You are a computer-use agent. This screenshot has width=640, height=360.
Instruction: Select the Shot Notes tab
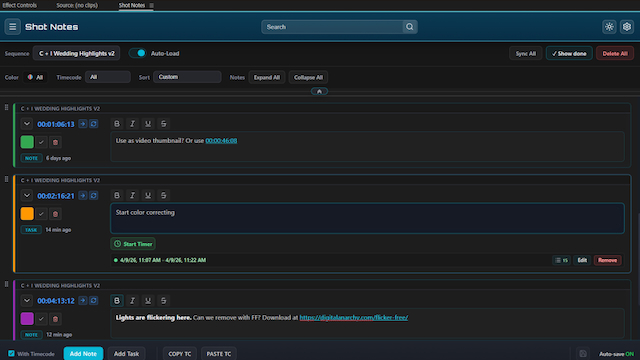point(131,5)
